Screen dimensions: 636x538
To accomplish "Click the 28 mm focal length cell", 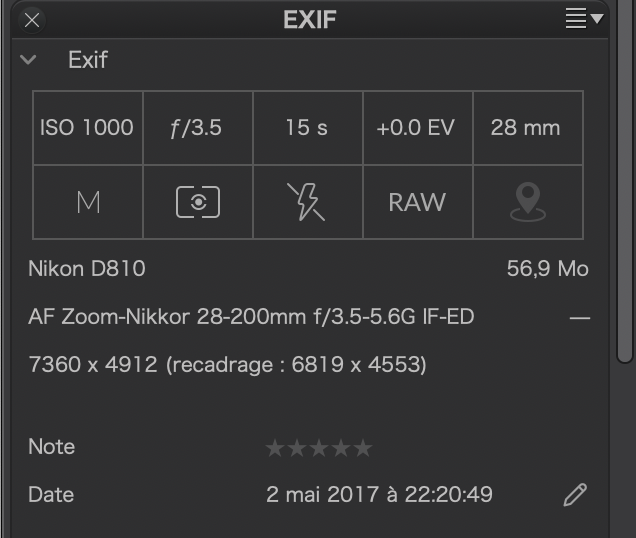I will pos(526,128).
